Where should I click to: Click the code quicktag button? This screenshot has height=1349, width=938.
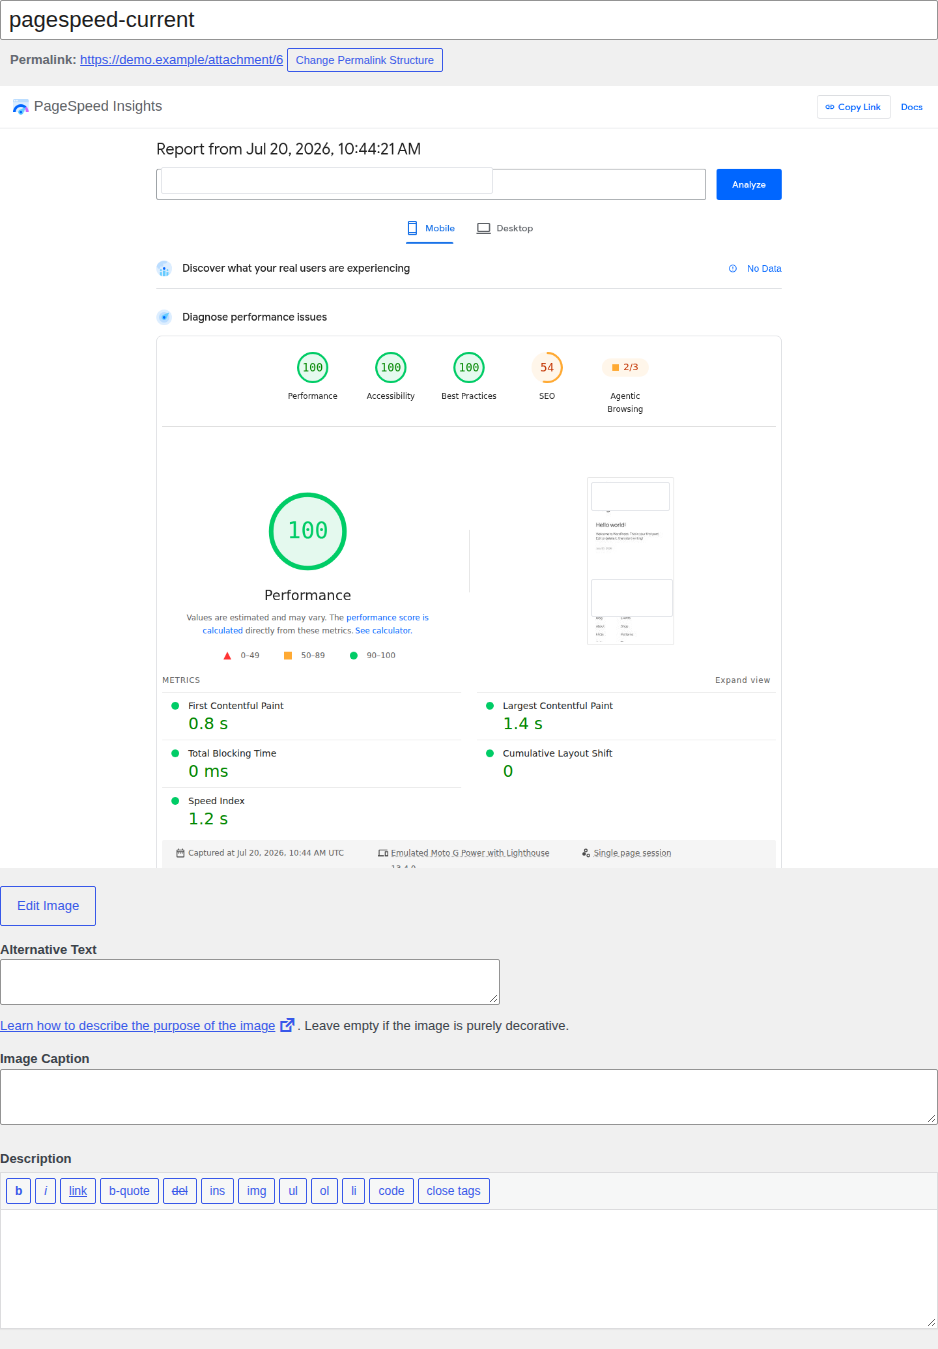[x=391, y=1191]
